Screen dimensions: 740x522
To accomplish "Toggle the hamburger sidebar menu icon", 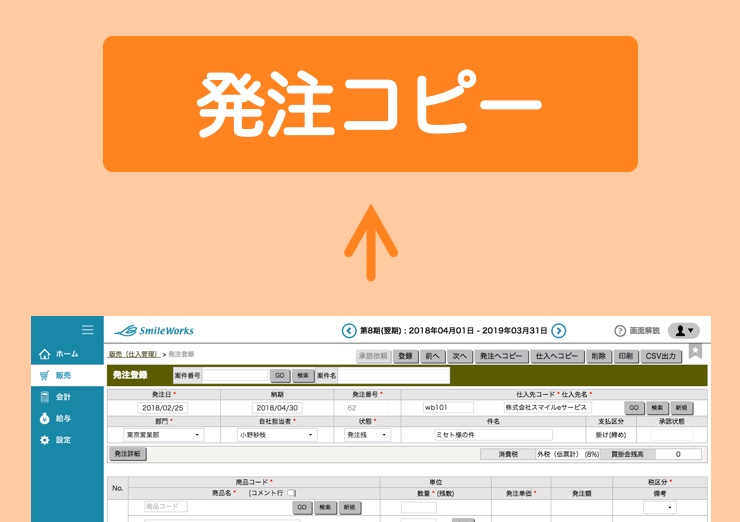I will (87, 329).
